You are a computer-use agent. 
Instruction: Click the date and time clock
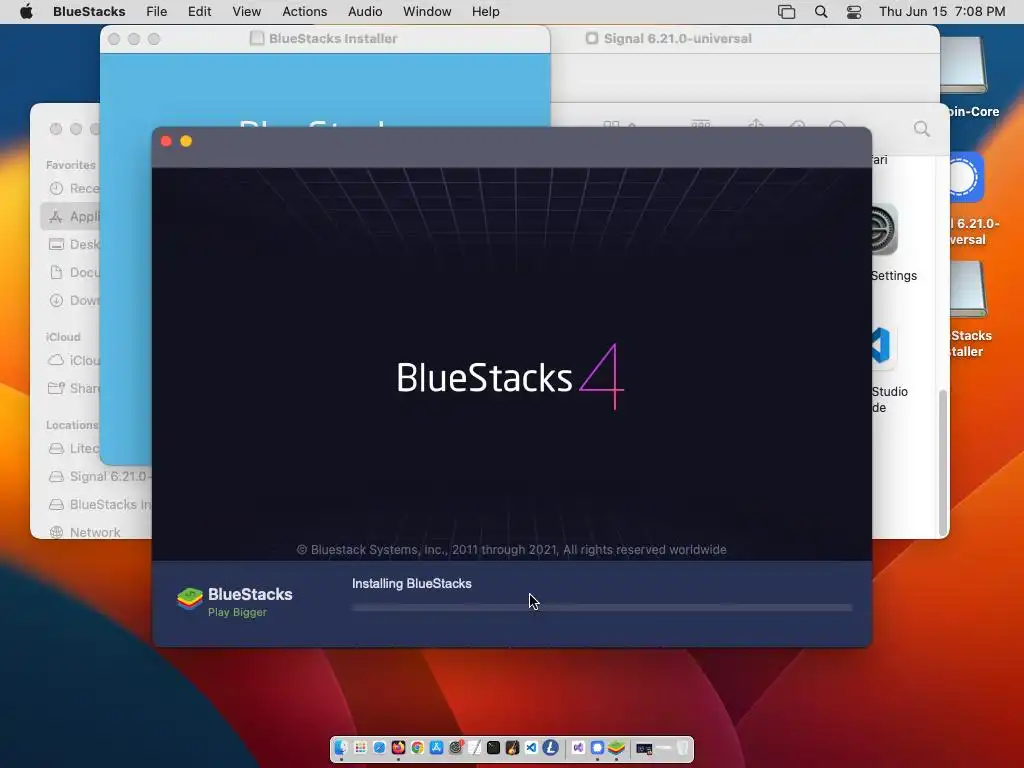942,12
